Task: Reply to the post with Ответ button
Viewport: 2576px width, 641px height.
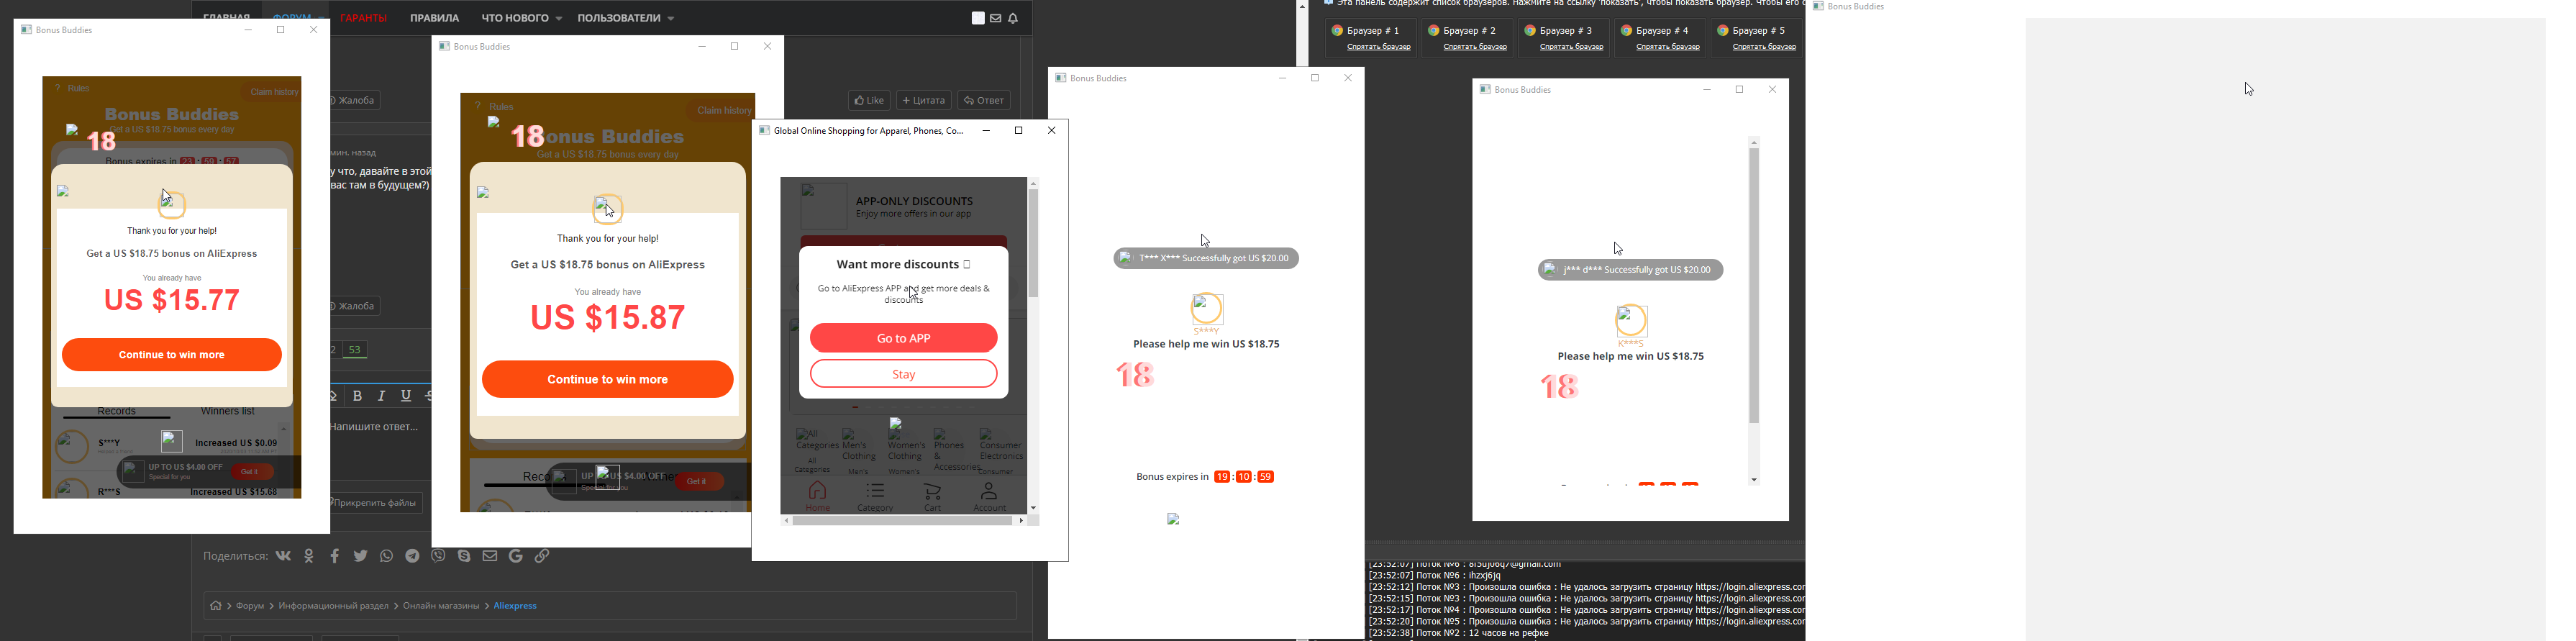Action: [x=985, y=101]
